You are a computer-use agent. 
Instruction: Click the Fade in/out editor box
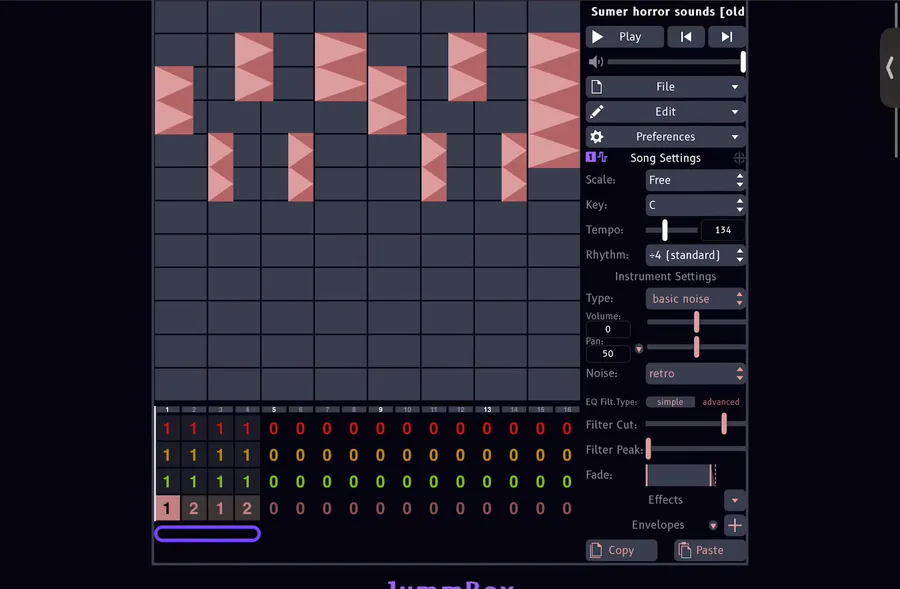(681, 475)
